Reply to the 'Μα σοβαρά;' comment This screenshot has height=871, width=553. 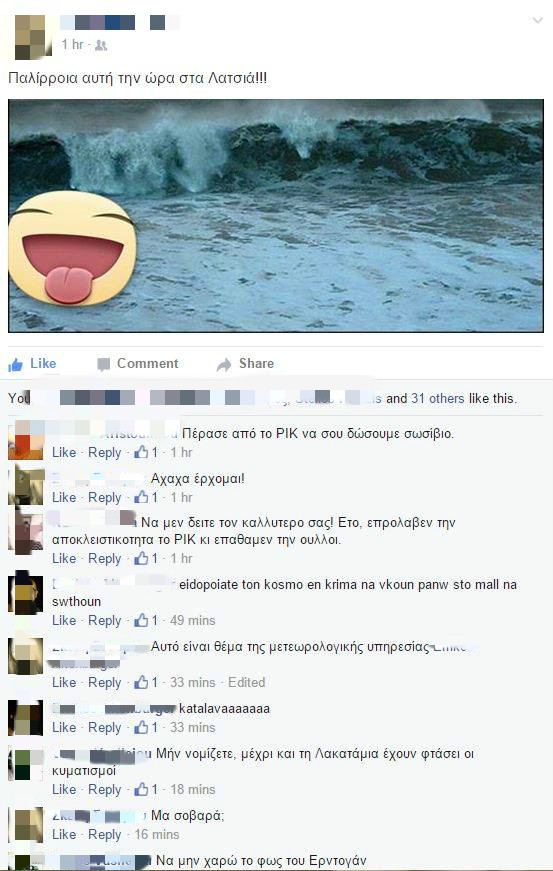(104, 834)
